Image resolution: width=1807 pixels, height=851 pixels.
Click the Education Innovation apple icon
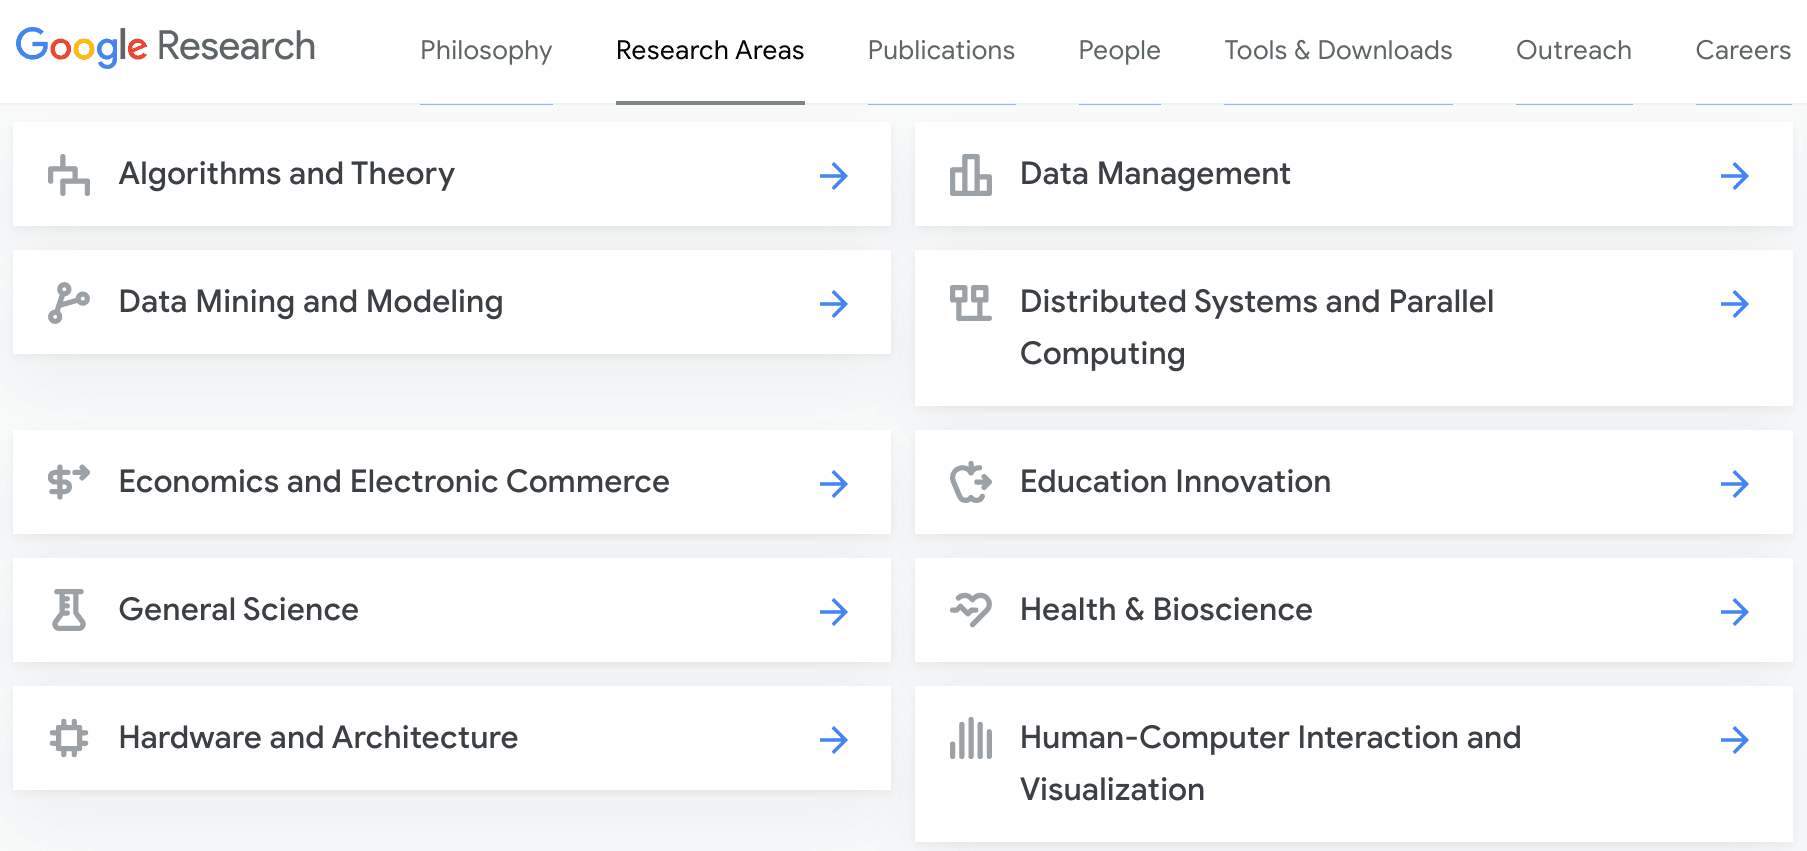(x=970, y=482)
